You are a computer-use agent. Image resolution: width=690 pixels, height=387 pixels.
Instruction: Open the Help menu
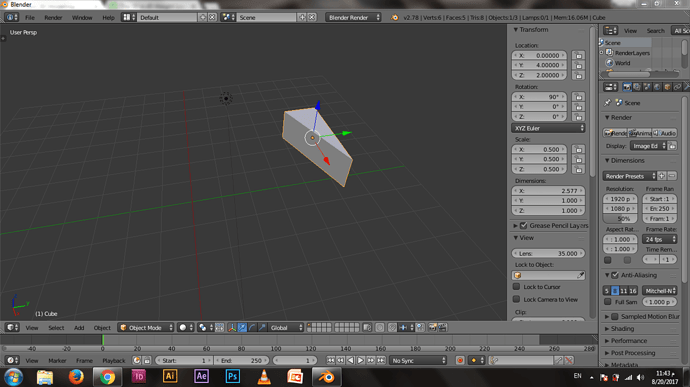click(108, 18)
